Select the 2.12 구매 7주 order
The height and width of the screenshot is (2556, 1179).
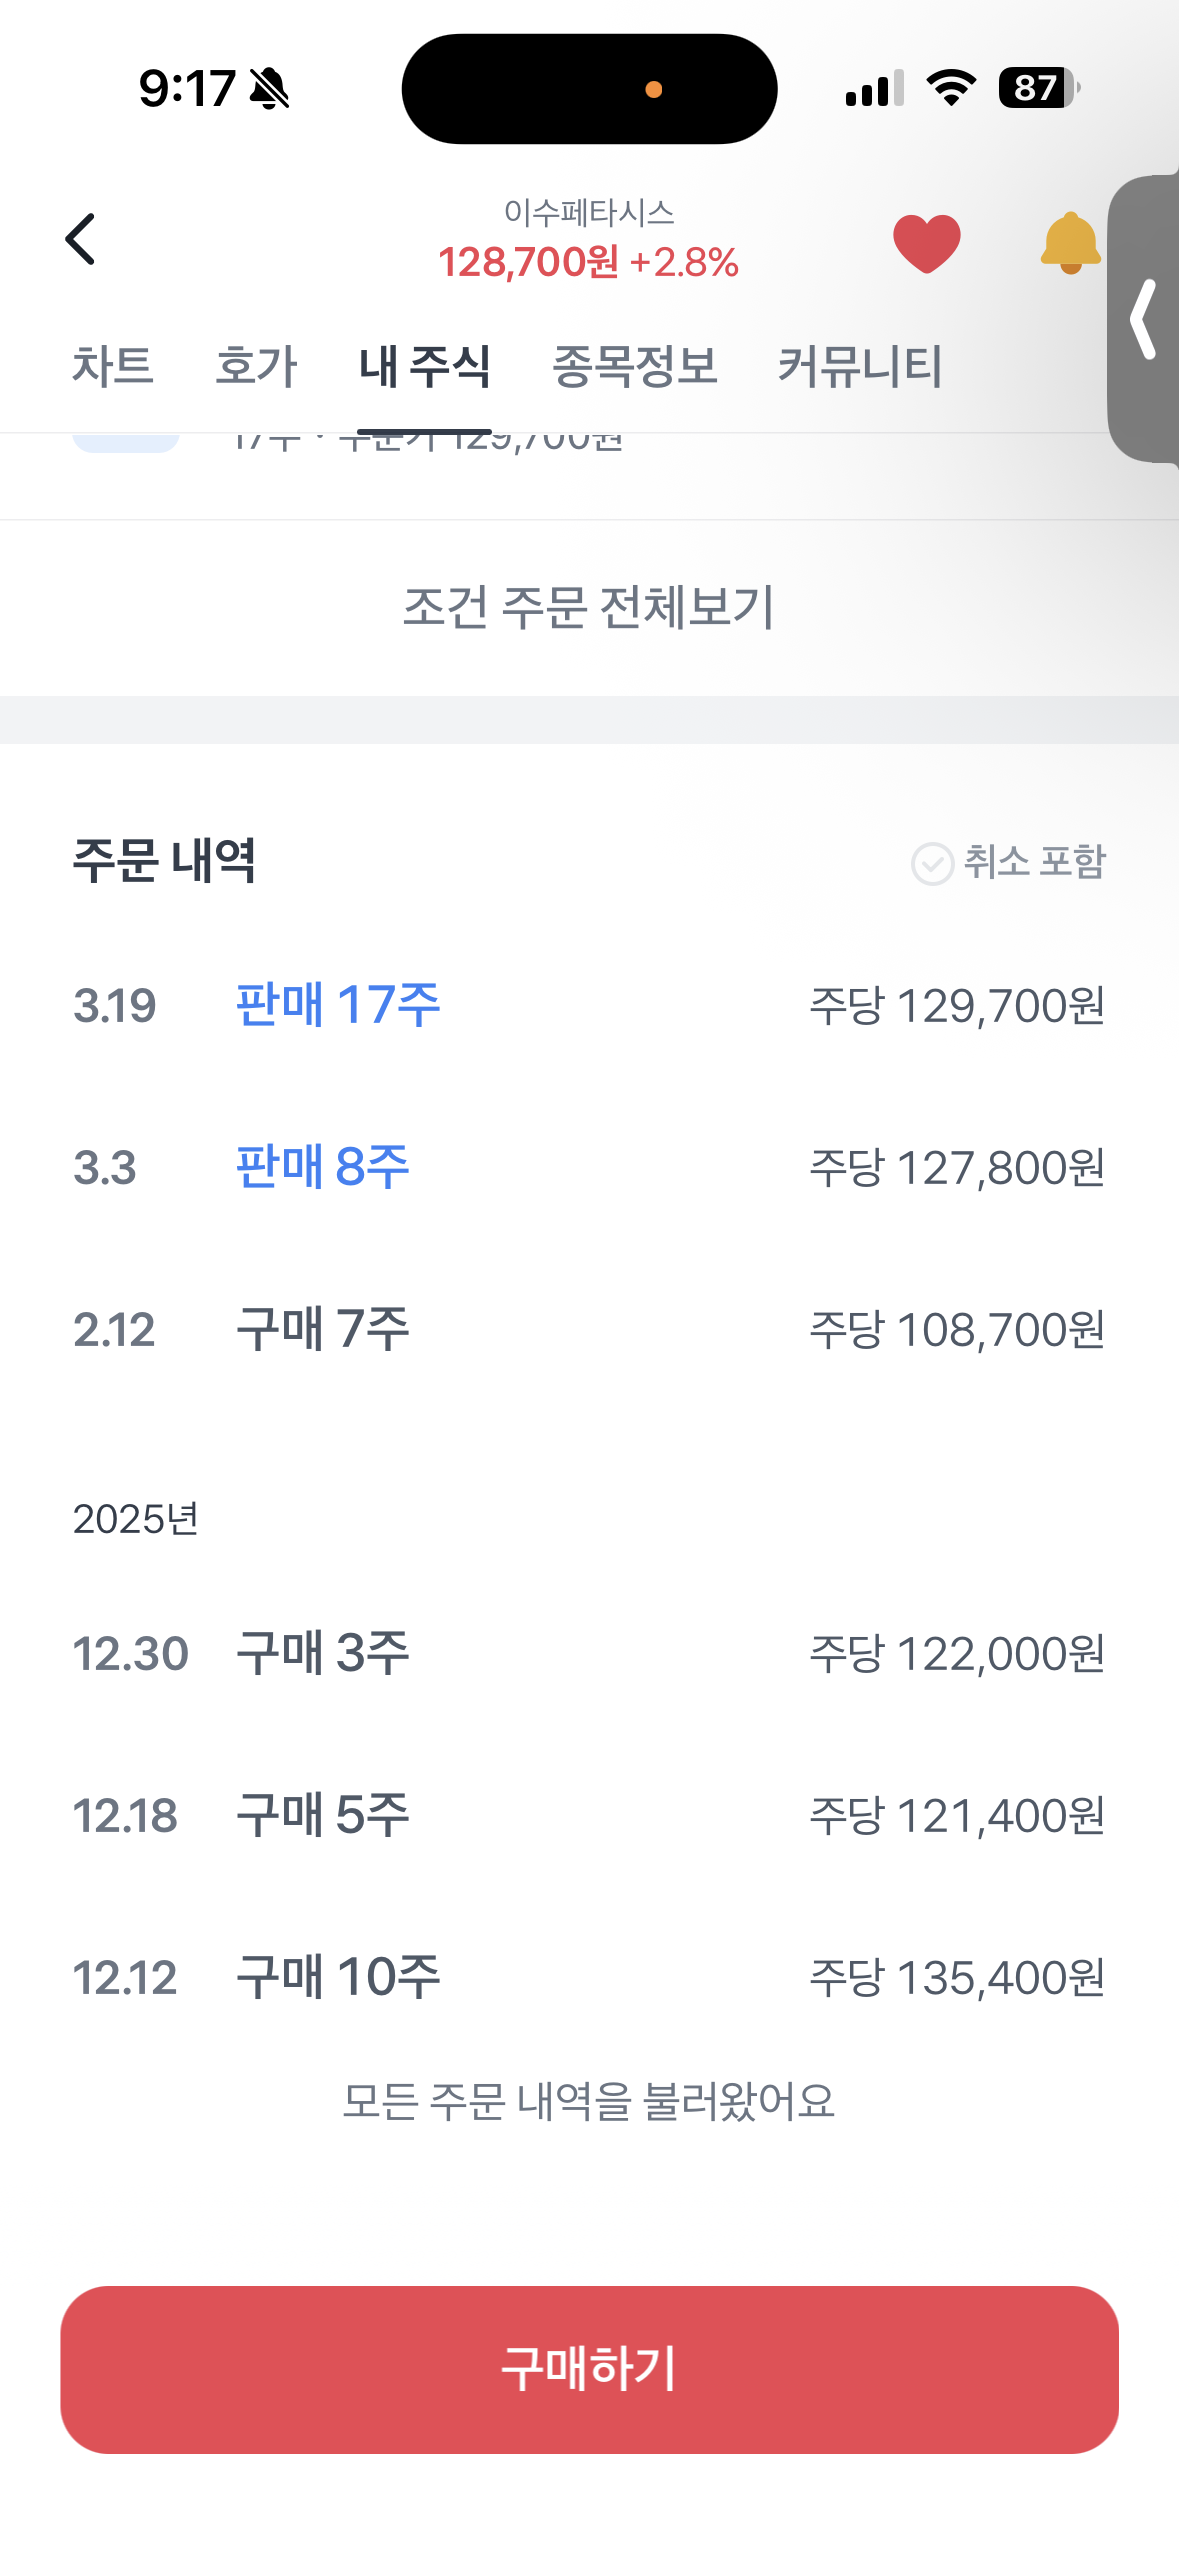[x=588, y=1329]
